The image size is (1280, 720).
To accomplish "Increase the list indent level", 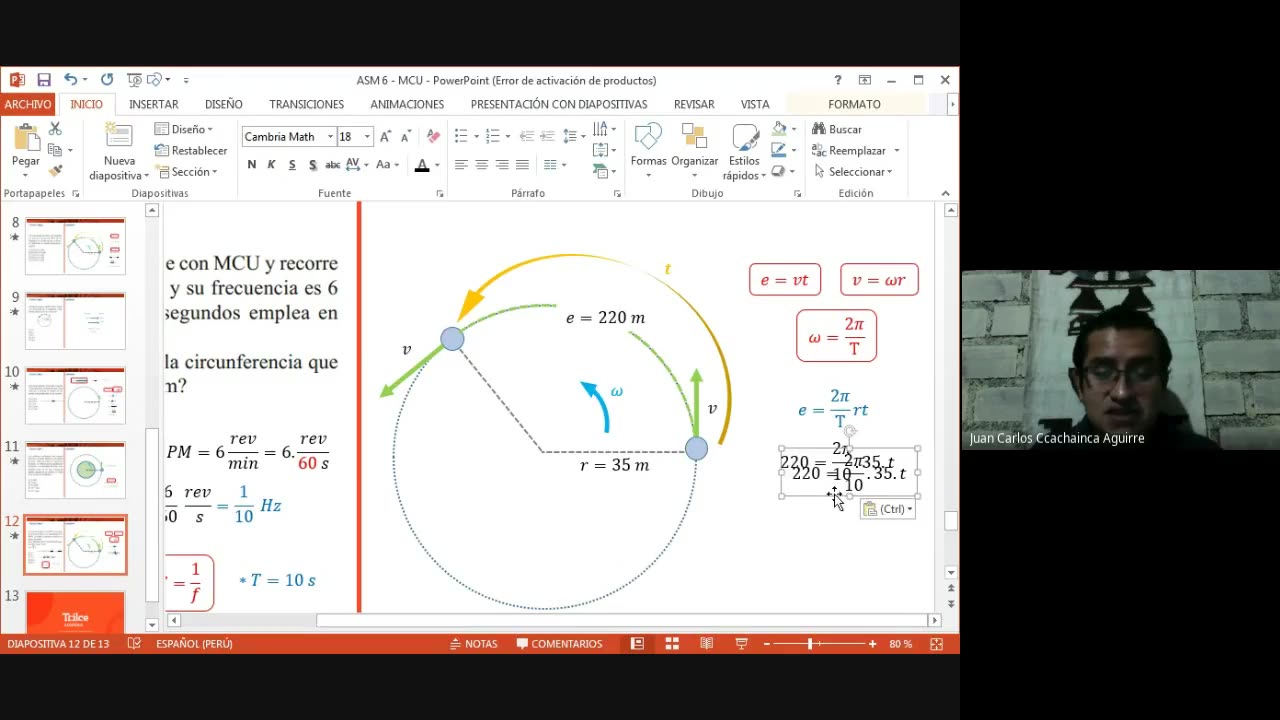I will coord(547,136).
